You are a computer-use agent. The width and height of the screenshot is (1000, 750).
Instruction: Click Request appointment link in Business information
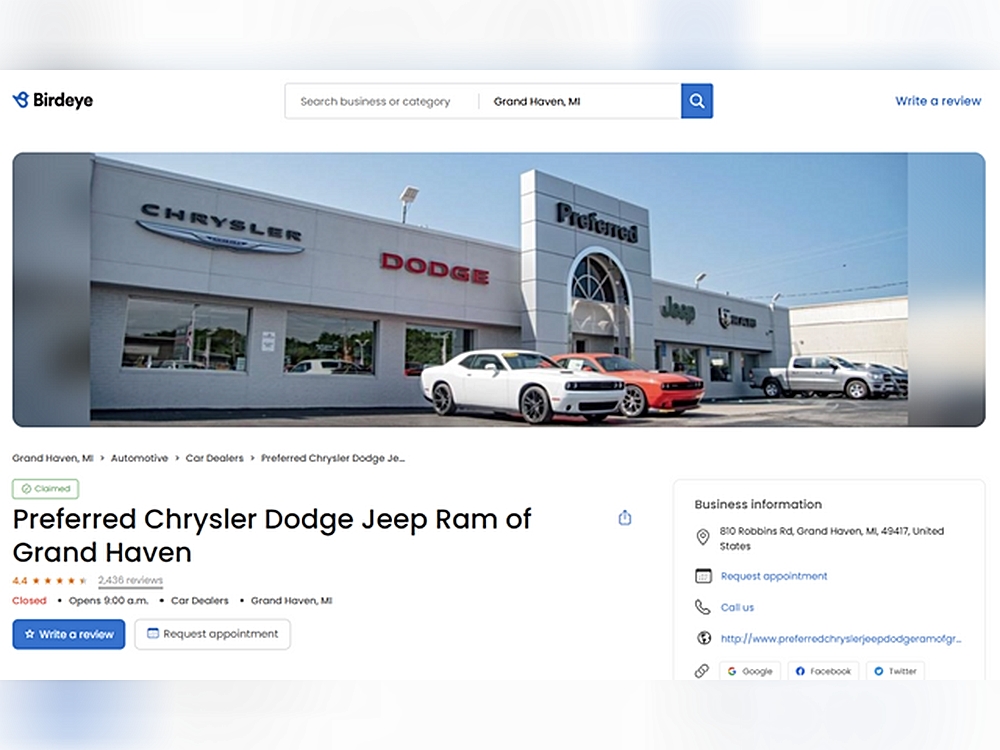pos(774,576)
